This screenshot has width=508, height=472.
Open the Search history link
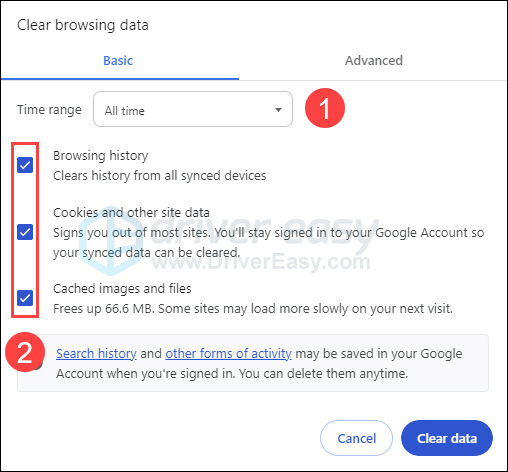[96, 354]
